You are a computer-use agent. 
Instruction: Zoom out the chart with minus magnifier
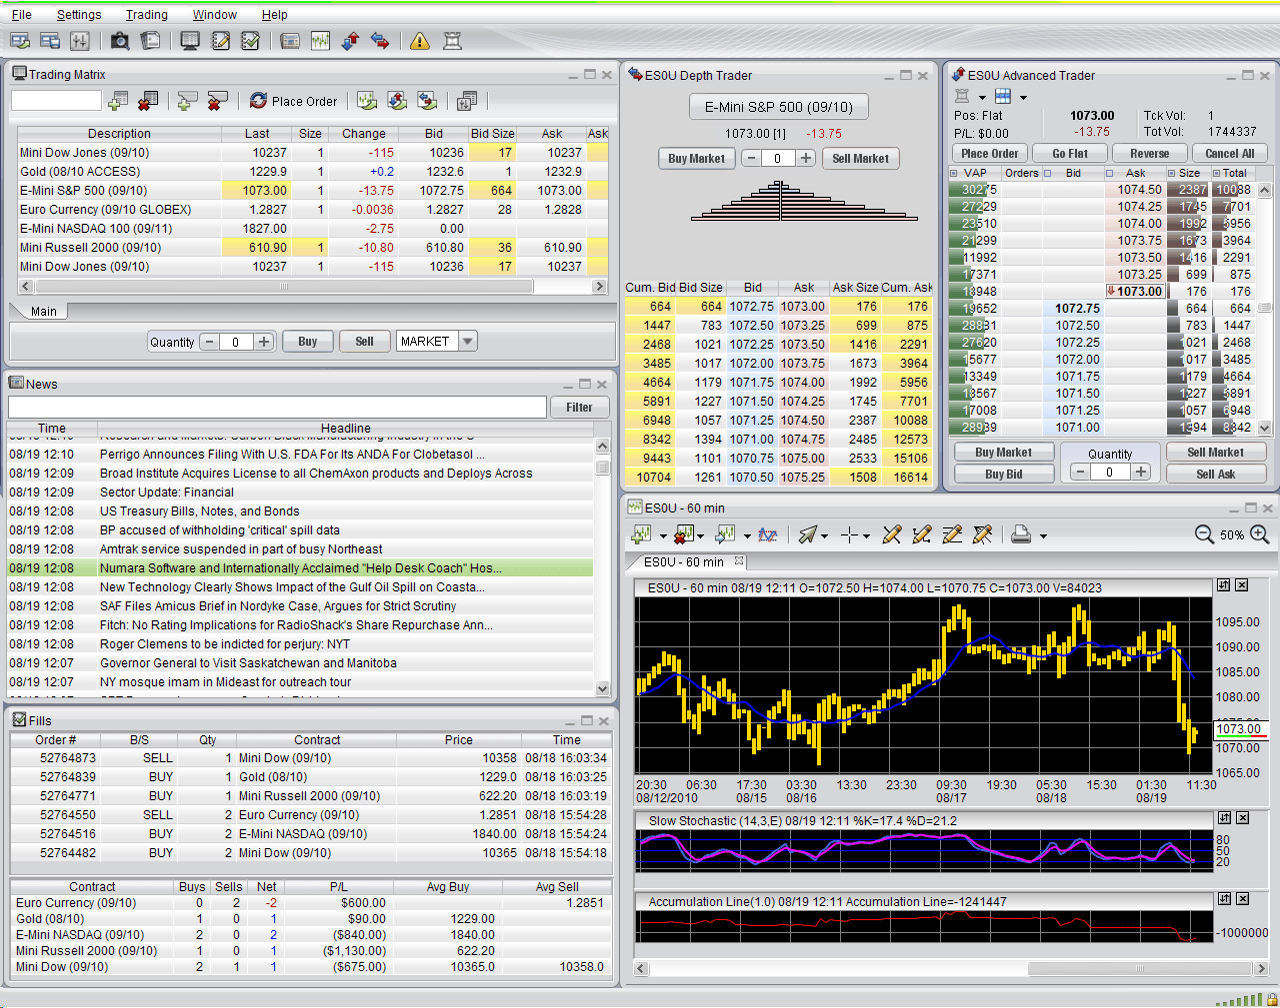(x=1204, y=535)
